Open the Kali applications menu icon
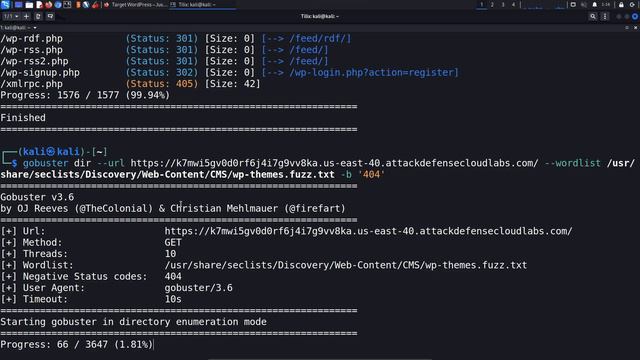This screenshot has height=360, width=640. [5, 4]
